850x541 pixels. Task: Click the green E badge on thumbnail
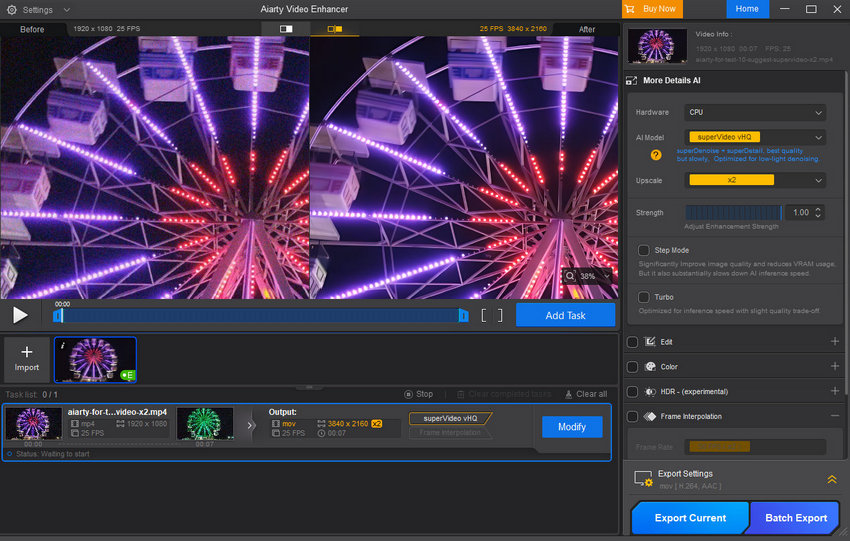point(128,375)
